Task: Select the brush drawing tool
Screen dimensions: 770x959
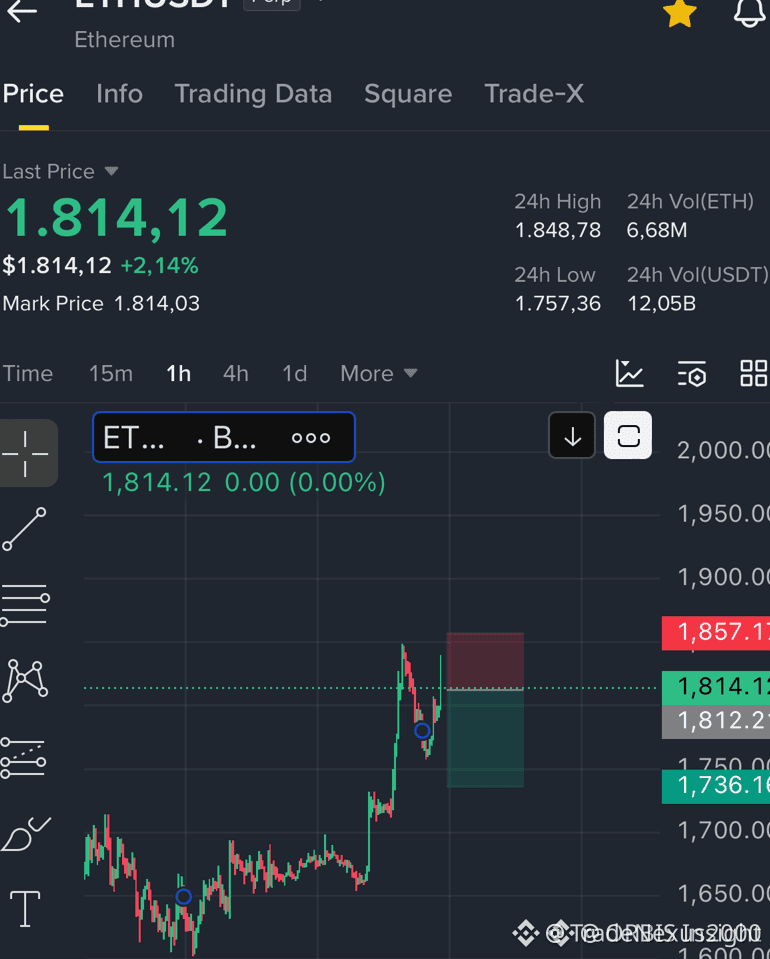Action: 25,834
